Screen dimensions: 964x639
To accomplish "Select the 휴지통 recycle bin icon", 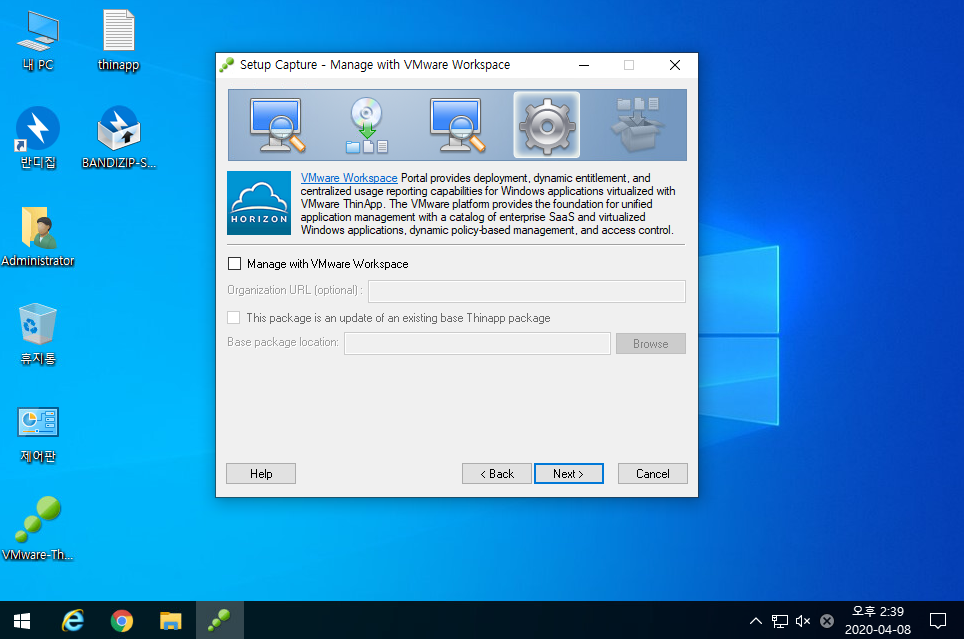I will 38,334.
